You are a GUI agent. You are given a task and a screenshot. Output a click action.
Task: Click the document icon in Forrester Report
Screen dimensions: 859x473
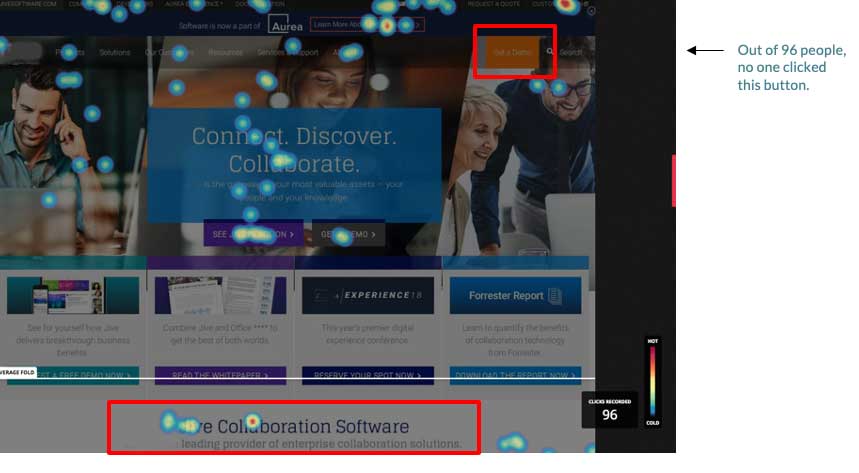pyautogui.click(x=554, y=296)
